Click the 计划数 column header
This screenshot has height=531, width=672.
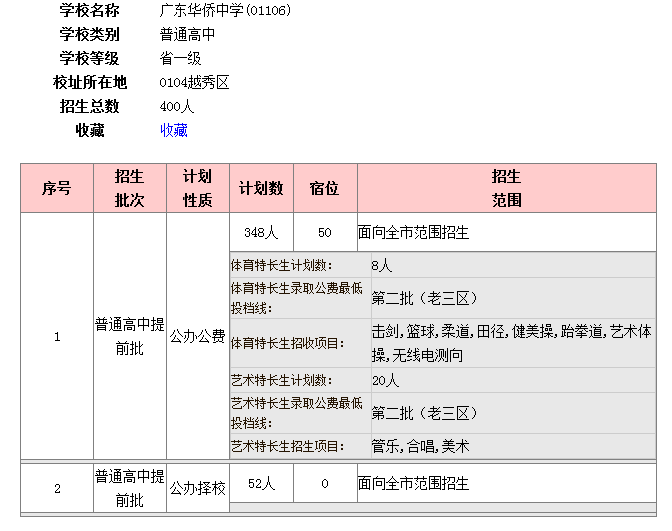pos(261,188)
